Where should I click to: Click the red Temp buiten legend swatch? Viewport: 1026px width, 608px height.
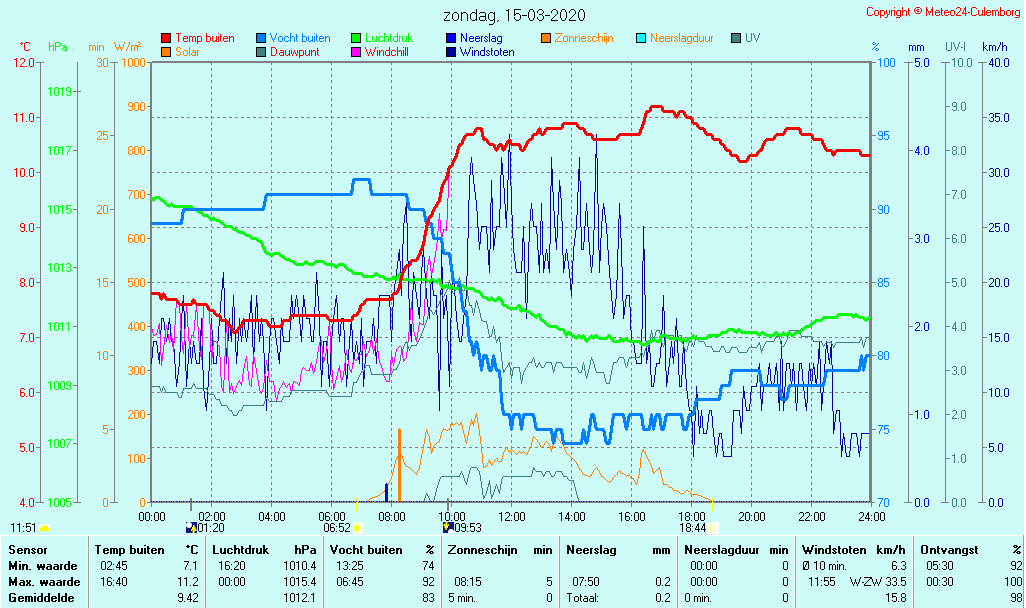166,38
